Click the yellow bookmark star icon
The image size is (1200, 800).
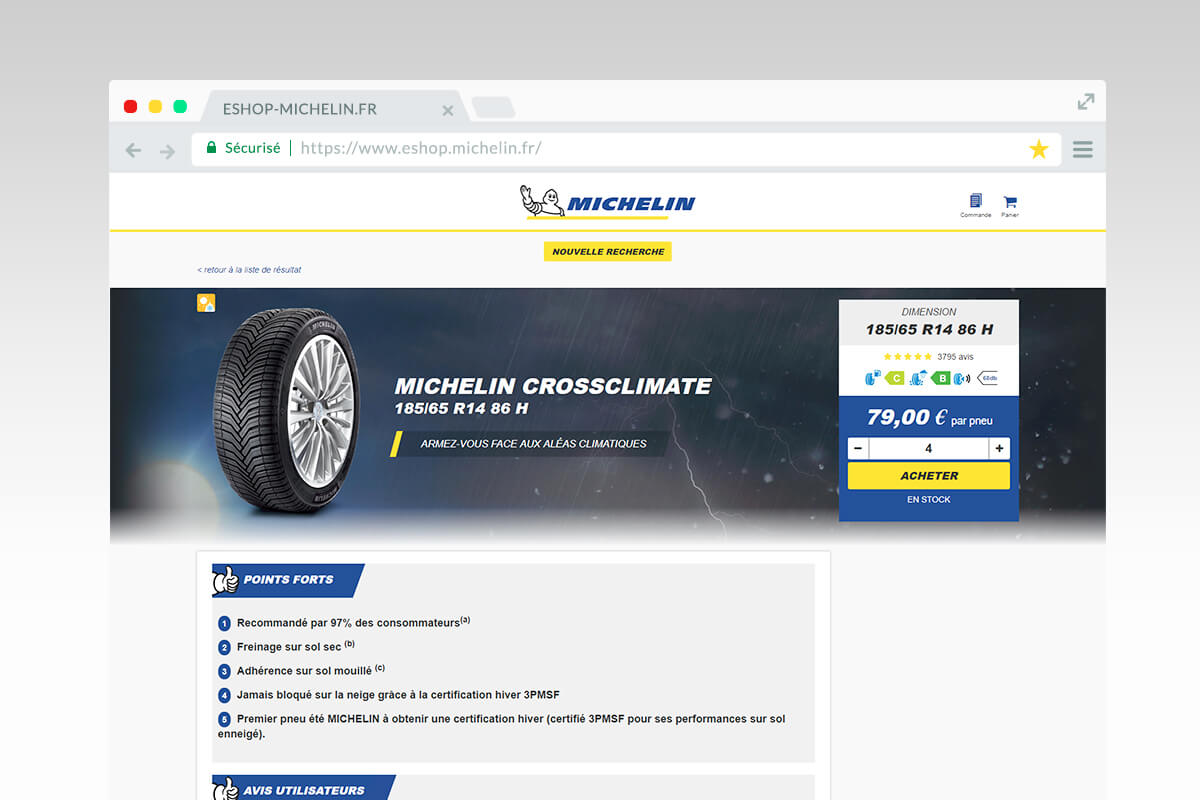point(1039,149)
